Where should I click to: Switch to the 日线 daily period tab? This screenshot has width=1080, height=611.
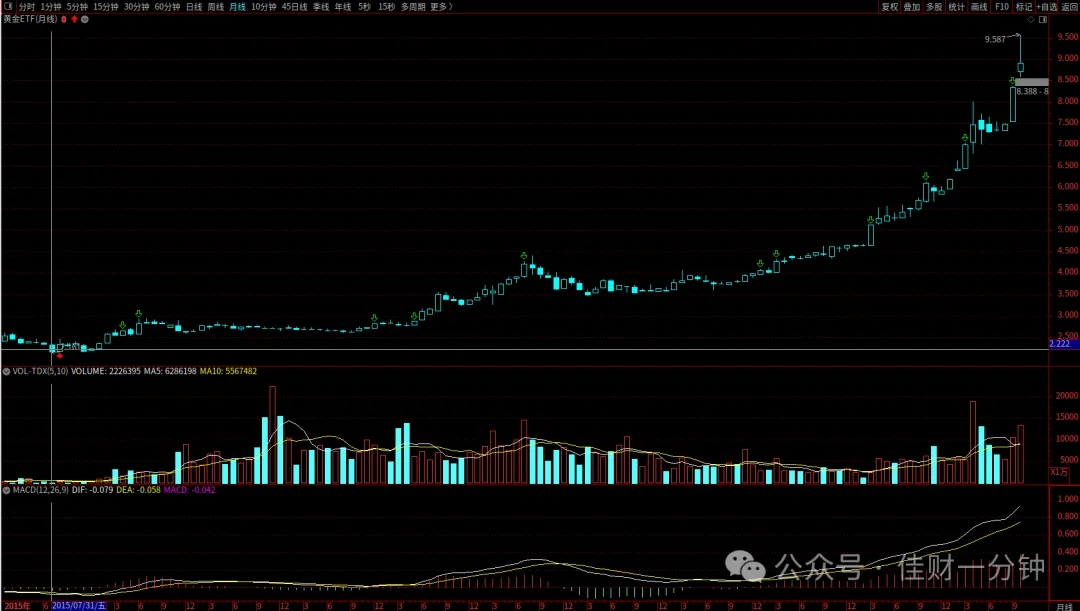pyautogui.click(x=194, y=7)
